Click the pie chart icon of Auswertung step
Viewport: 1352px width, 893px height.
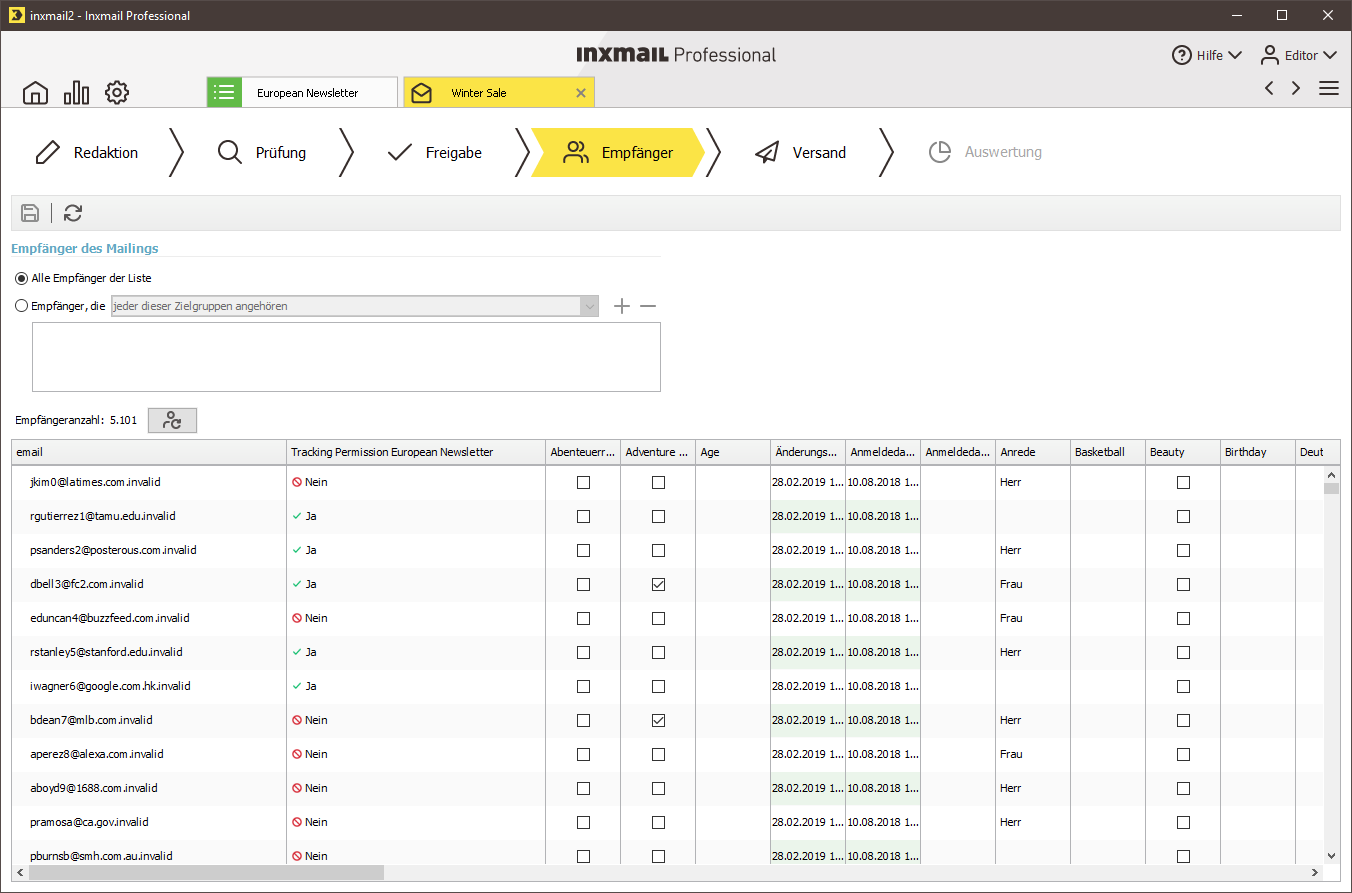tap(939, 153)
